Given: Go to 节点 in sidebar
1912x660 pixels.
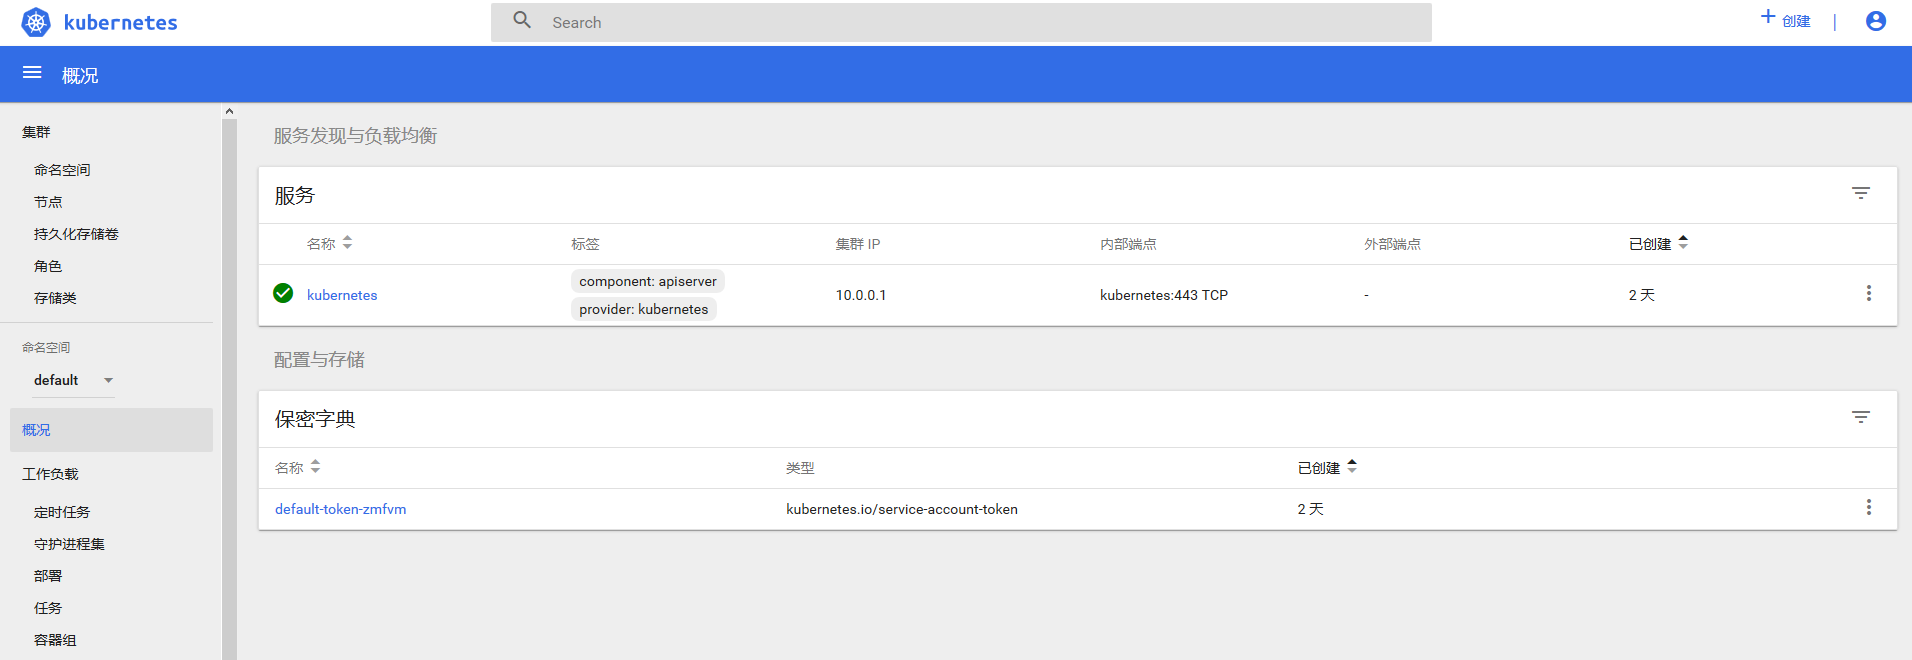Looking at the screenshot, I should pyautogui.click(x=48, y=202).
